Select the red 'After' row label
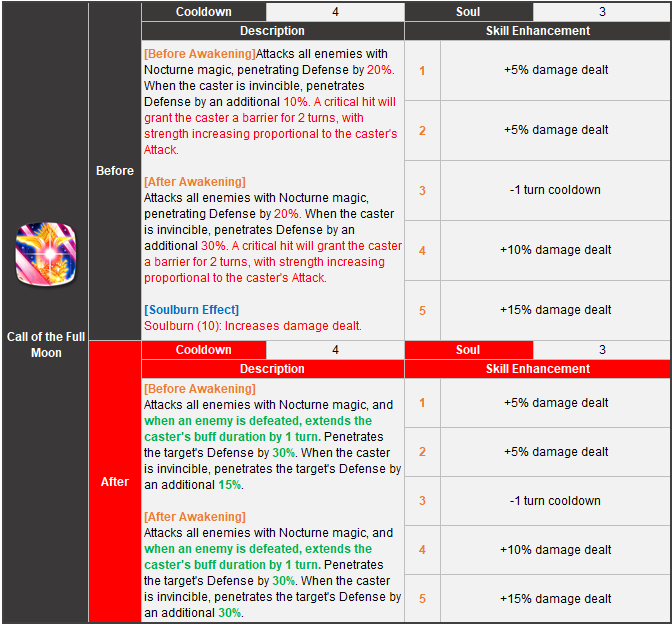This screenshot has height=624, width=672. 115,482
